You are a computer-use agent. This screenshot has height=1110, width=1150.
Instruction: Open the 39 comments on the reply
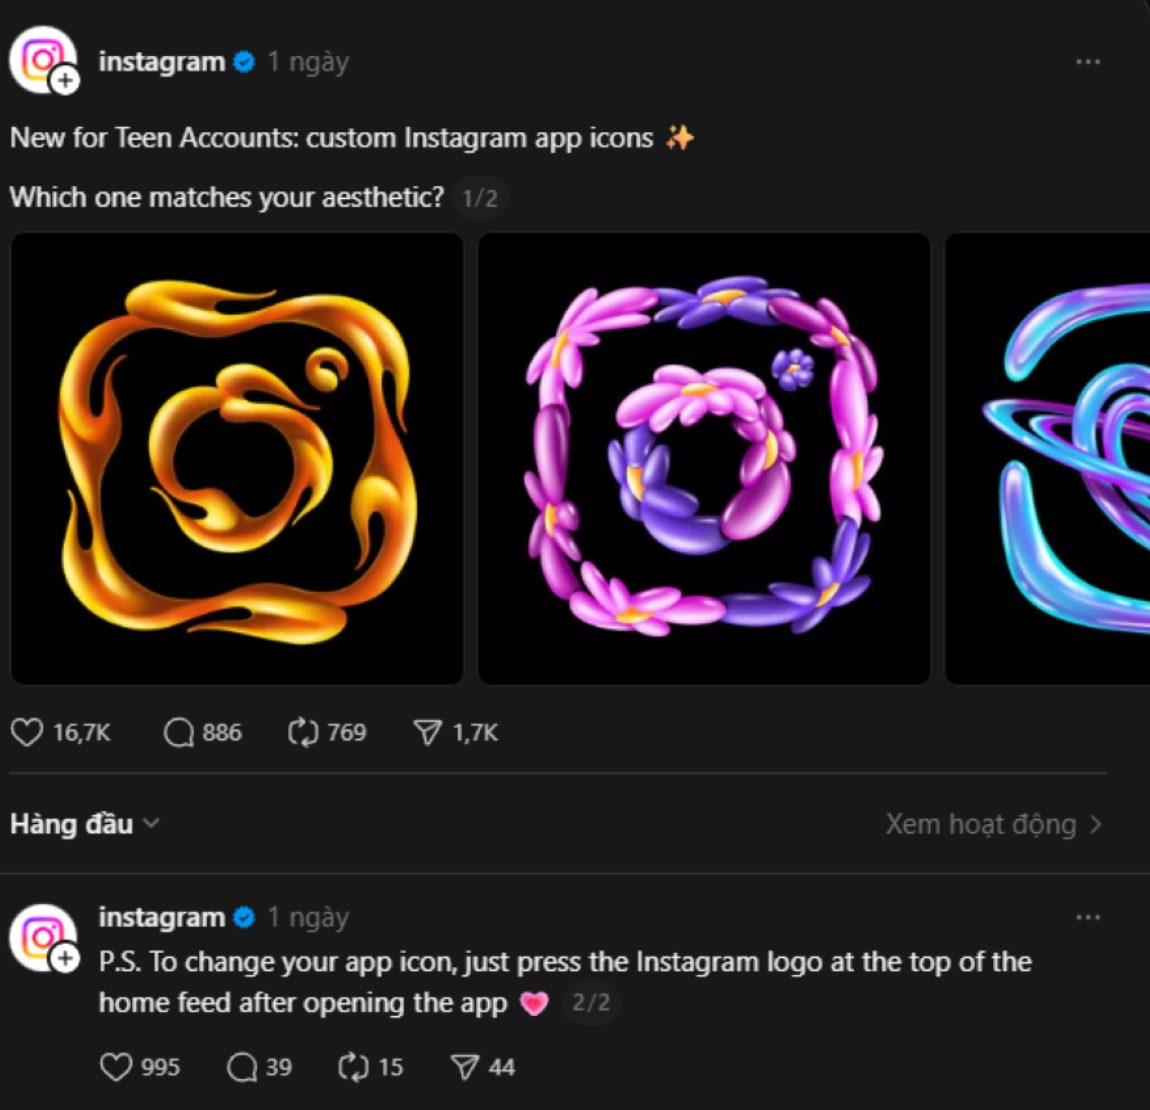(240, 1067)
